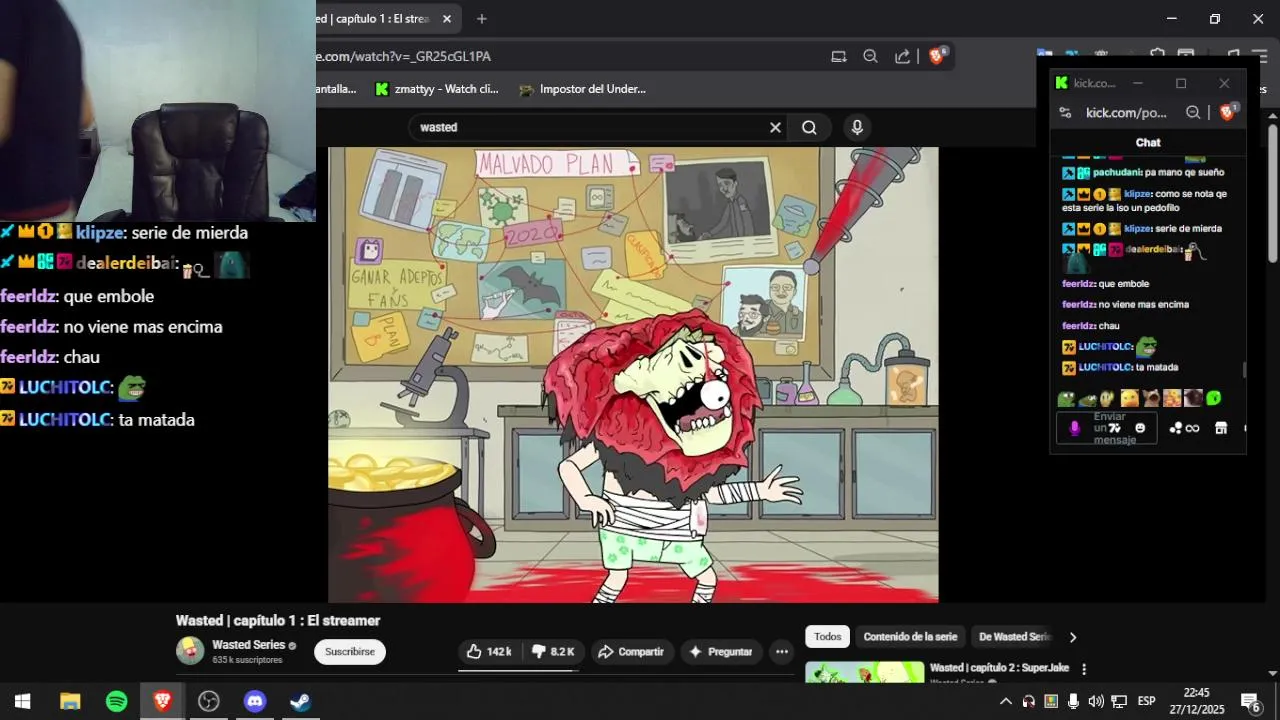Select the 'Todos' filter chip
The height and width of the screenshot is (720, 1280).
coord(827,637)
